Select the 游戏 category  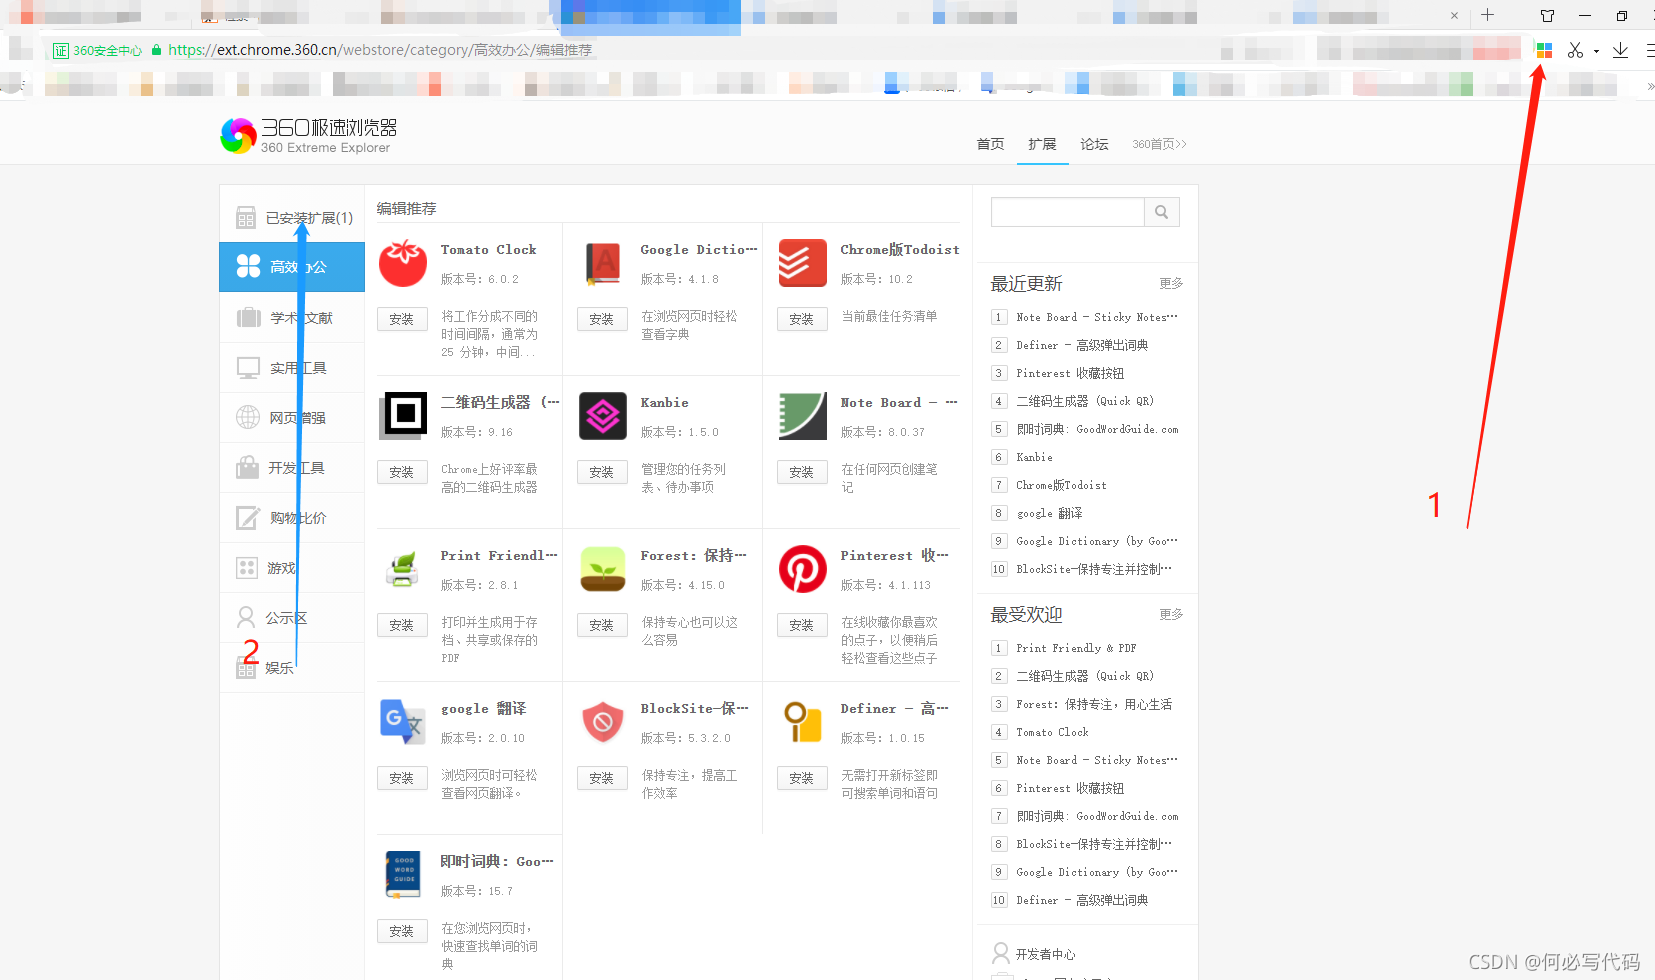click(x=292, y=568)
